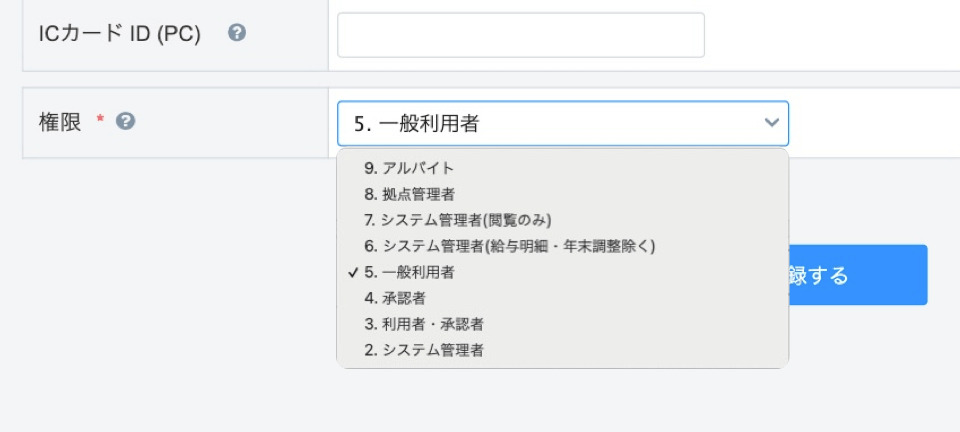Open the ICカード ID (PC) help tooltip icon
The width and height of the screenshot is (960, 432).
(237, 33)
